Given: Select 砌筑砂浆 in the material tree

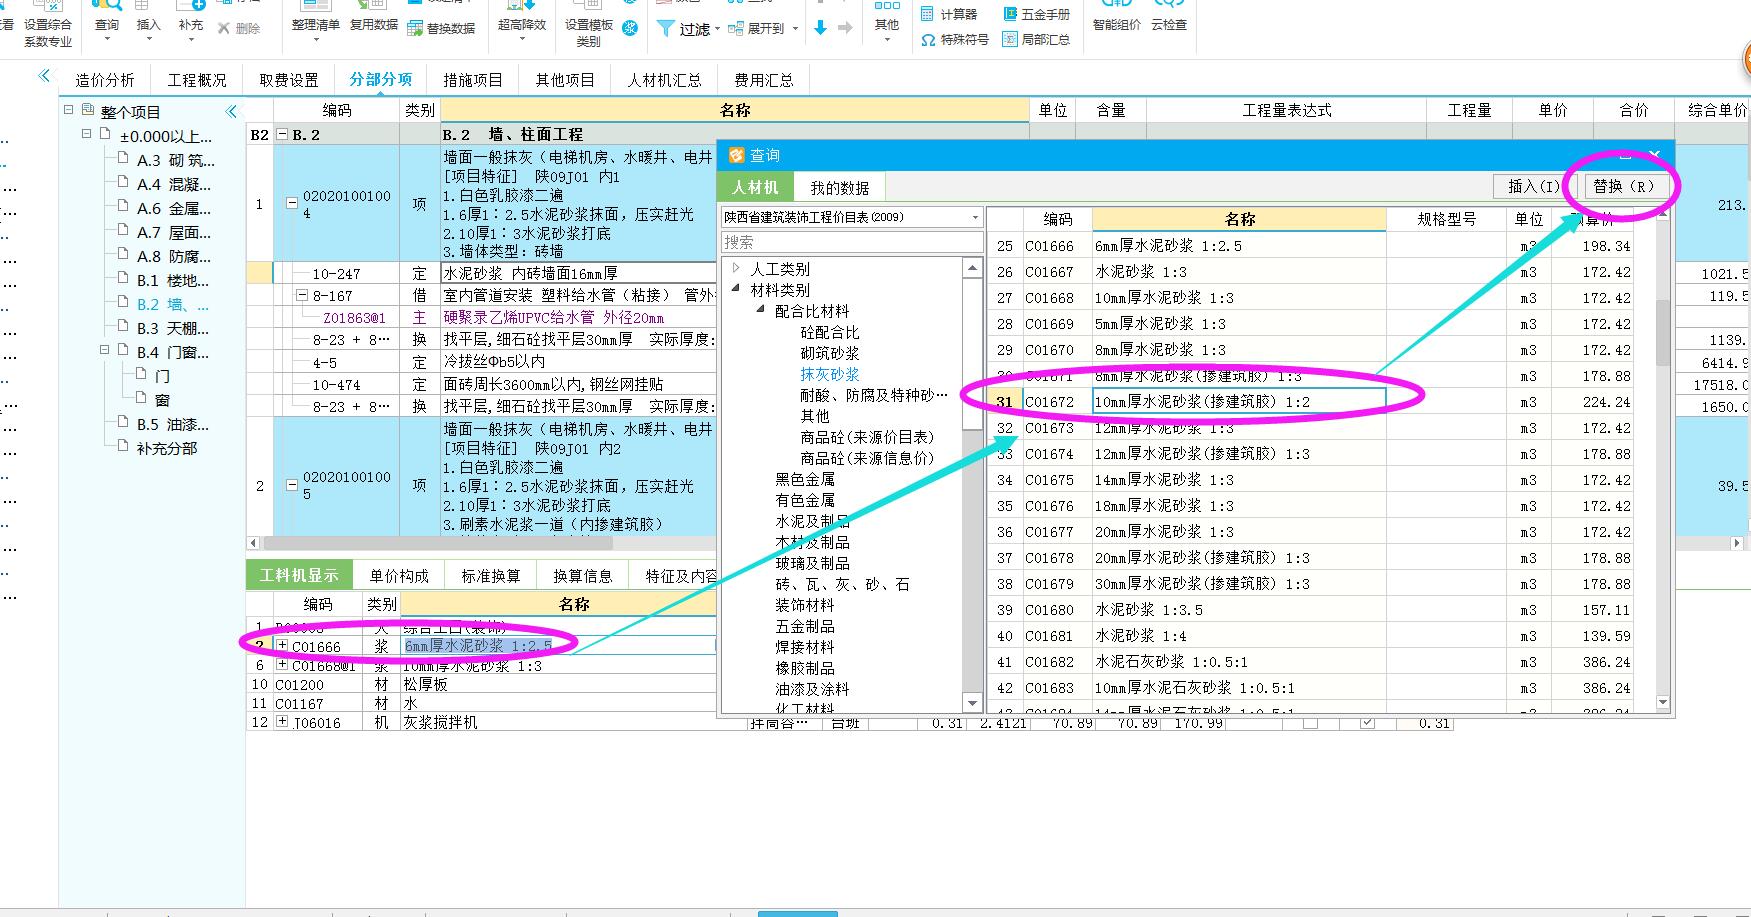Looking at the screenshot, I should tap(829, 353).
